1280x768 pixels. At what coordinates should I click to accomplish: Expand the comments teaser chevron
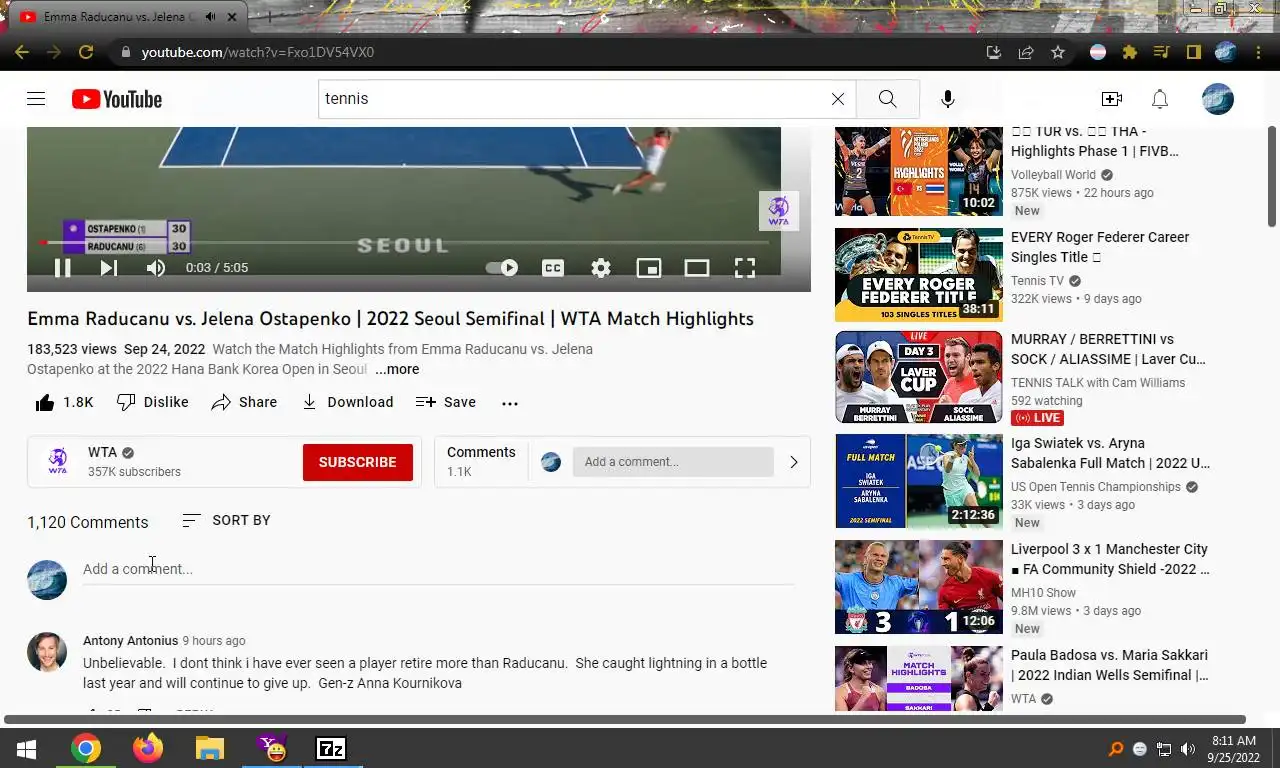[794, 462]
